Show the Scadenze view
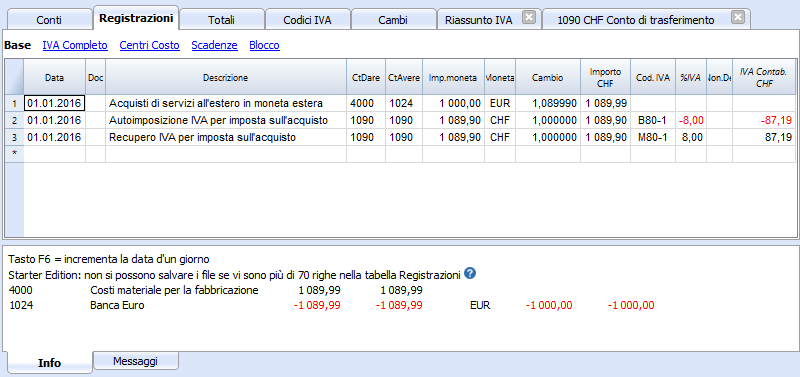Image resolution: width=800 pixels, height=377 pixels. (214, 45)
